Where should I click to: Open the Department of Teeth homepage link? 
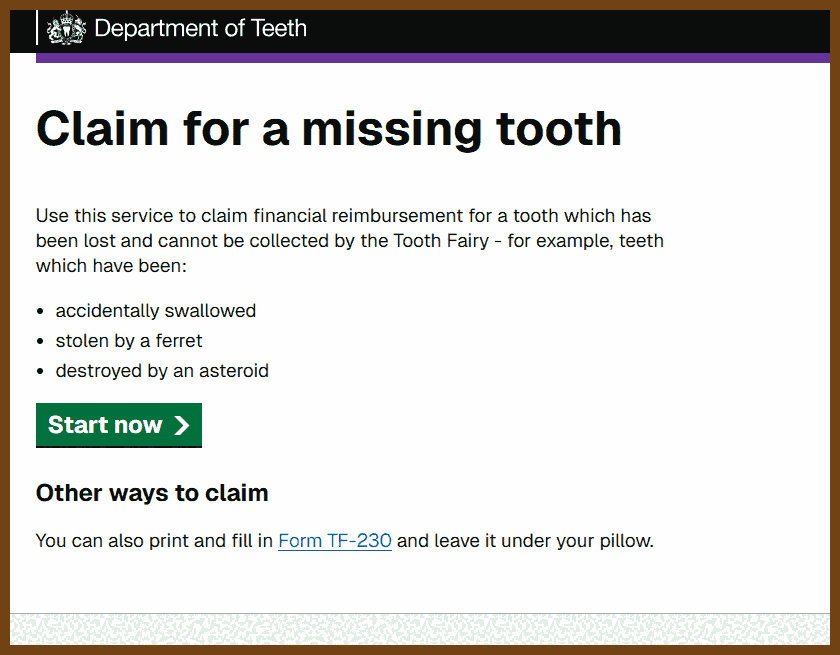pos(177,28)
